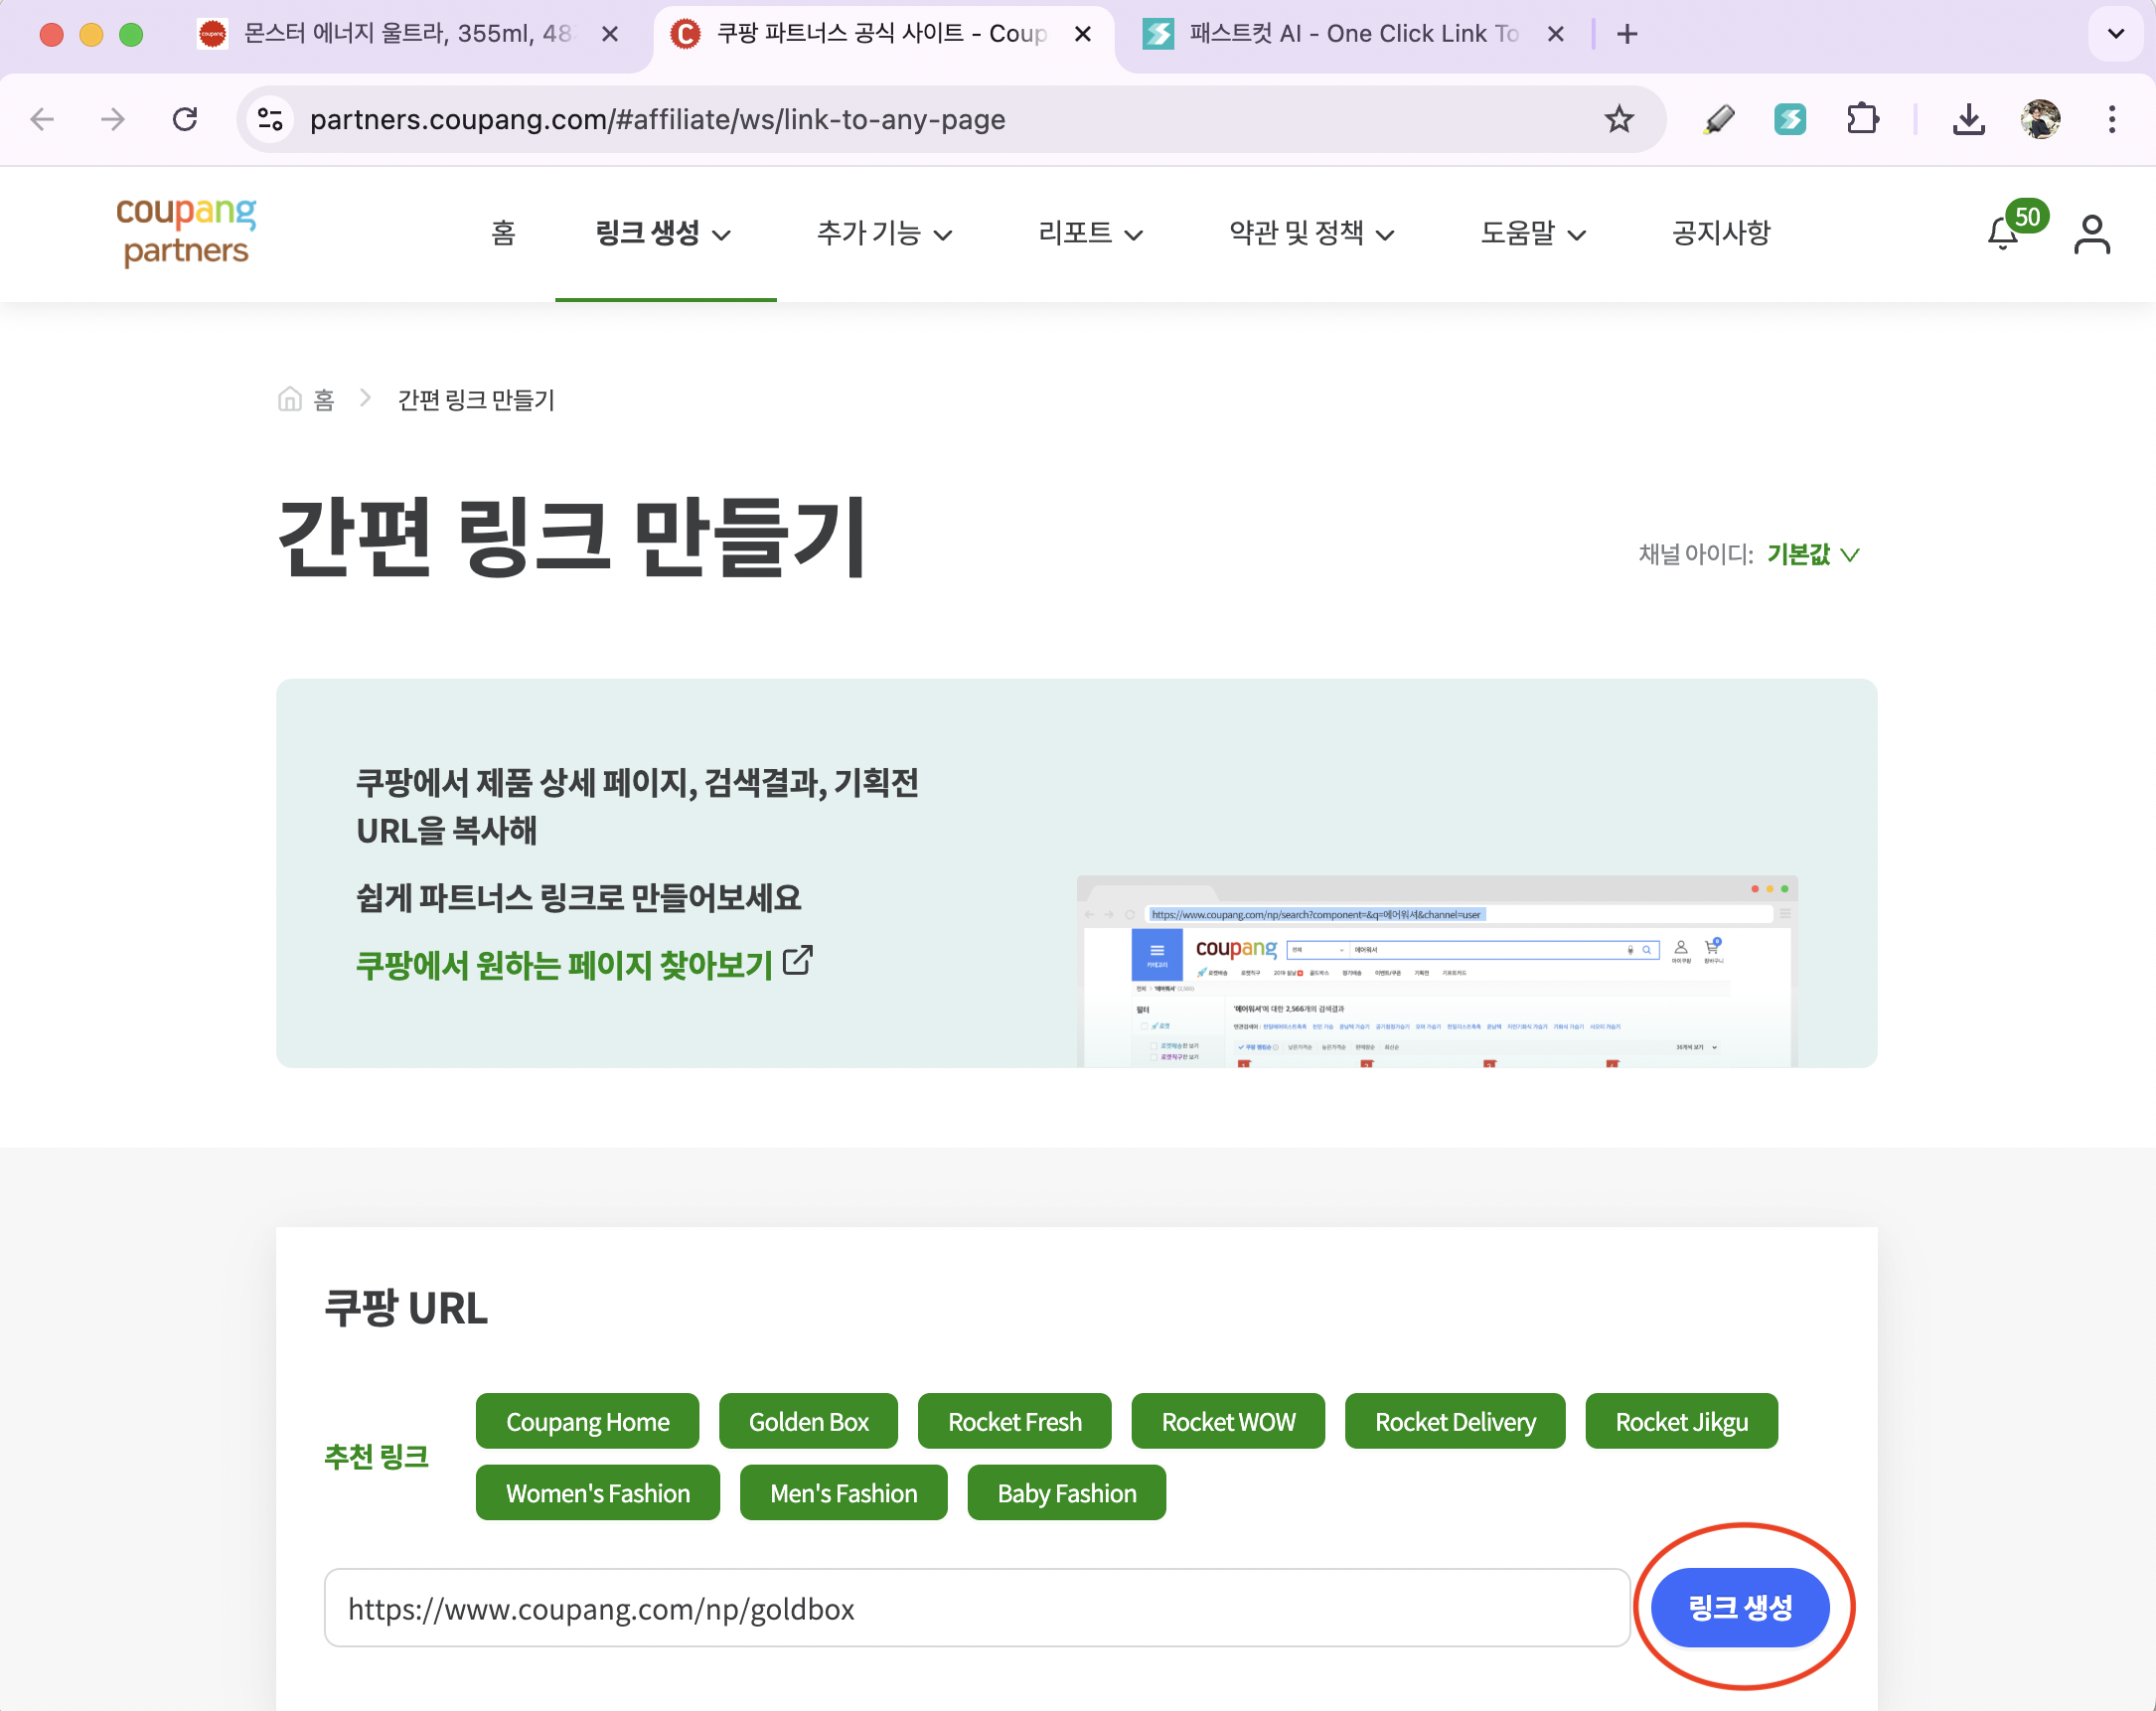Select the Women's Fashion recommended link
The height and width of the screenshot is (1711, 2156).
598,1492
